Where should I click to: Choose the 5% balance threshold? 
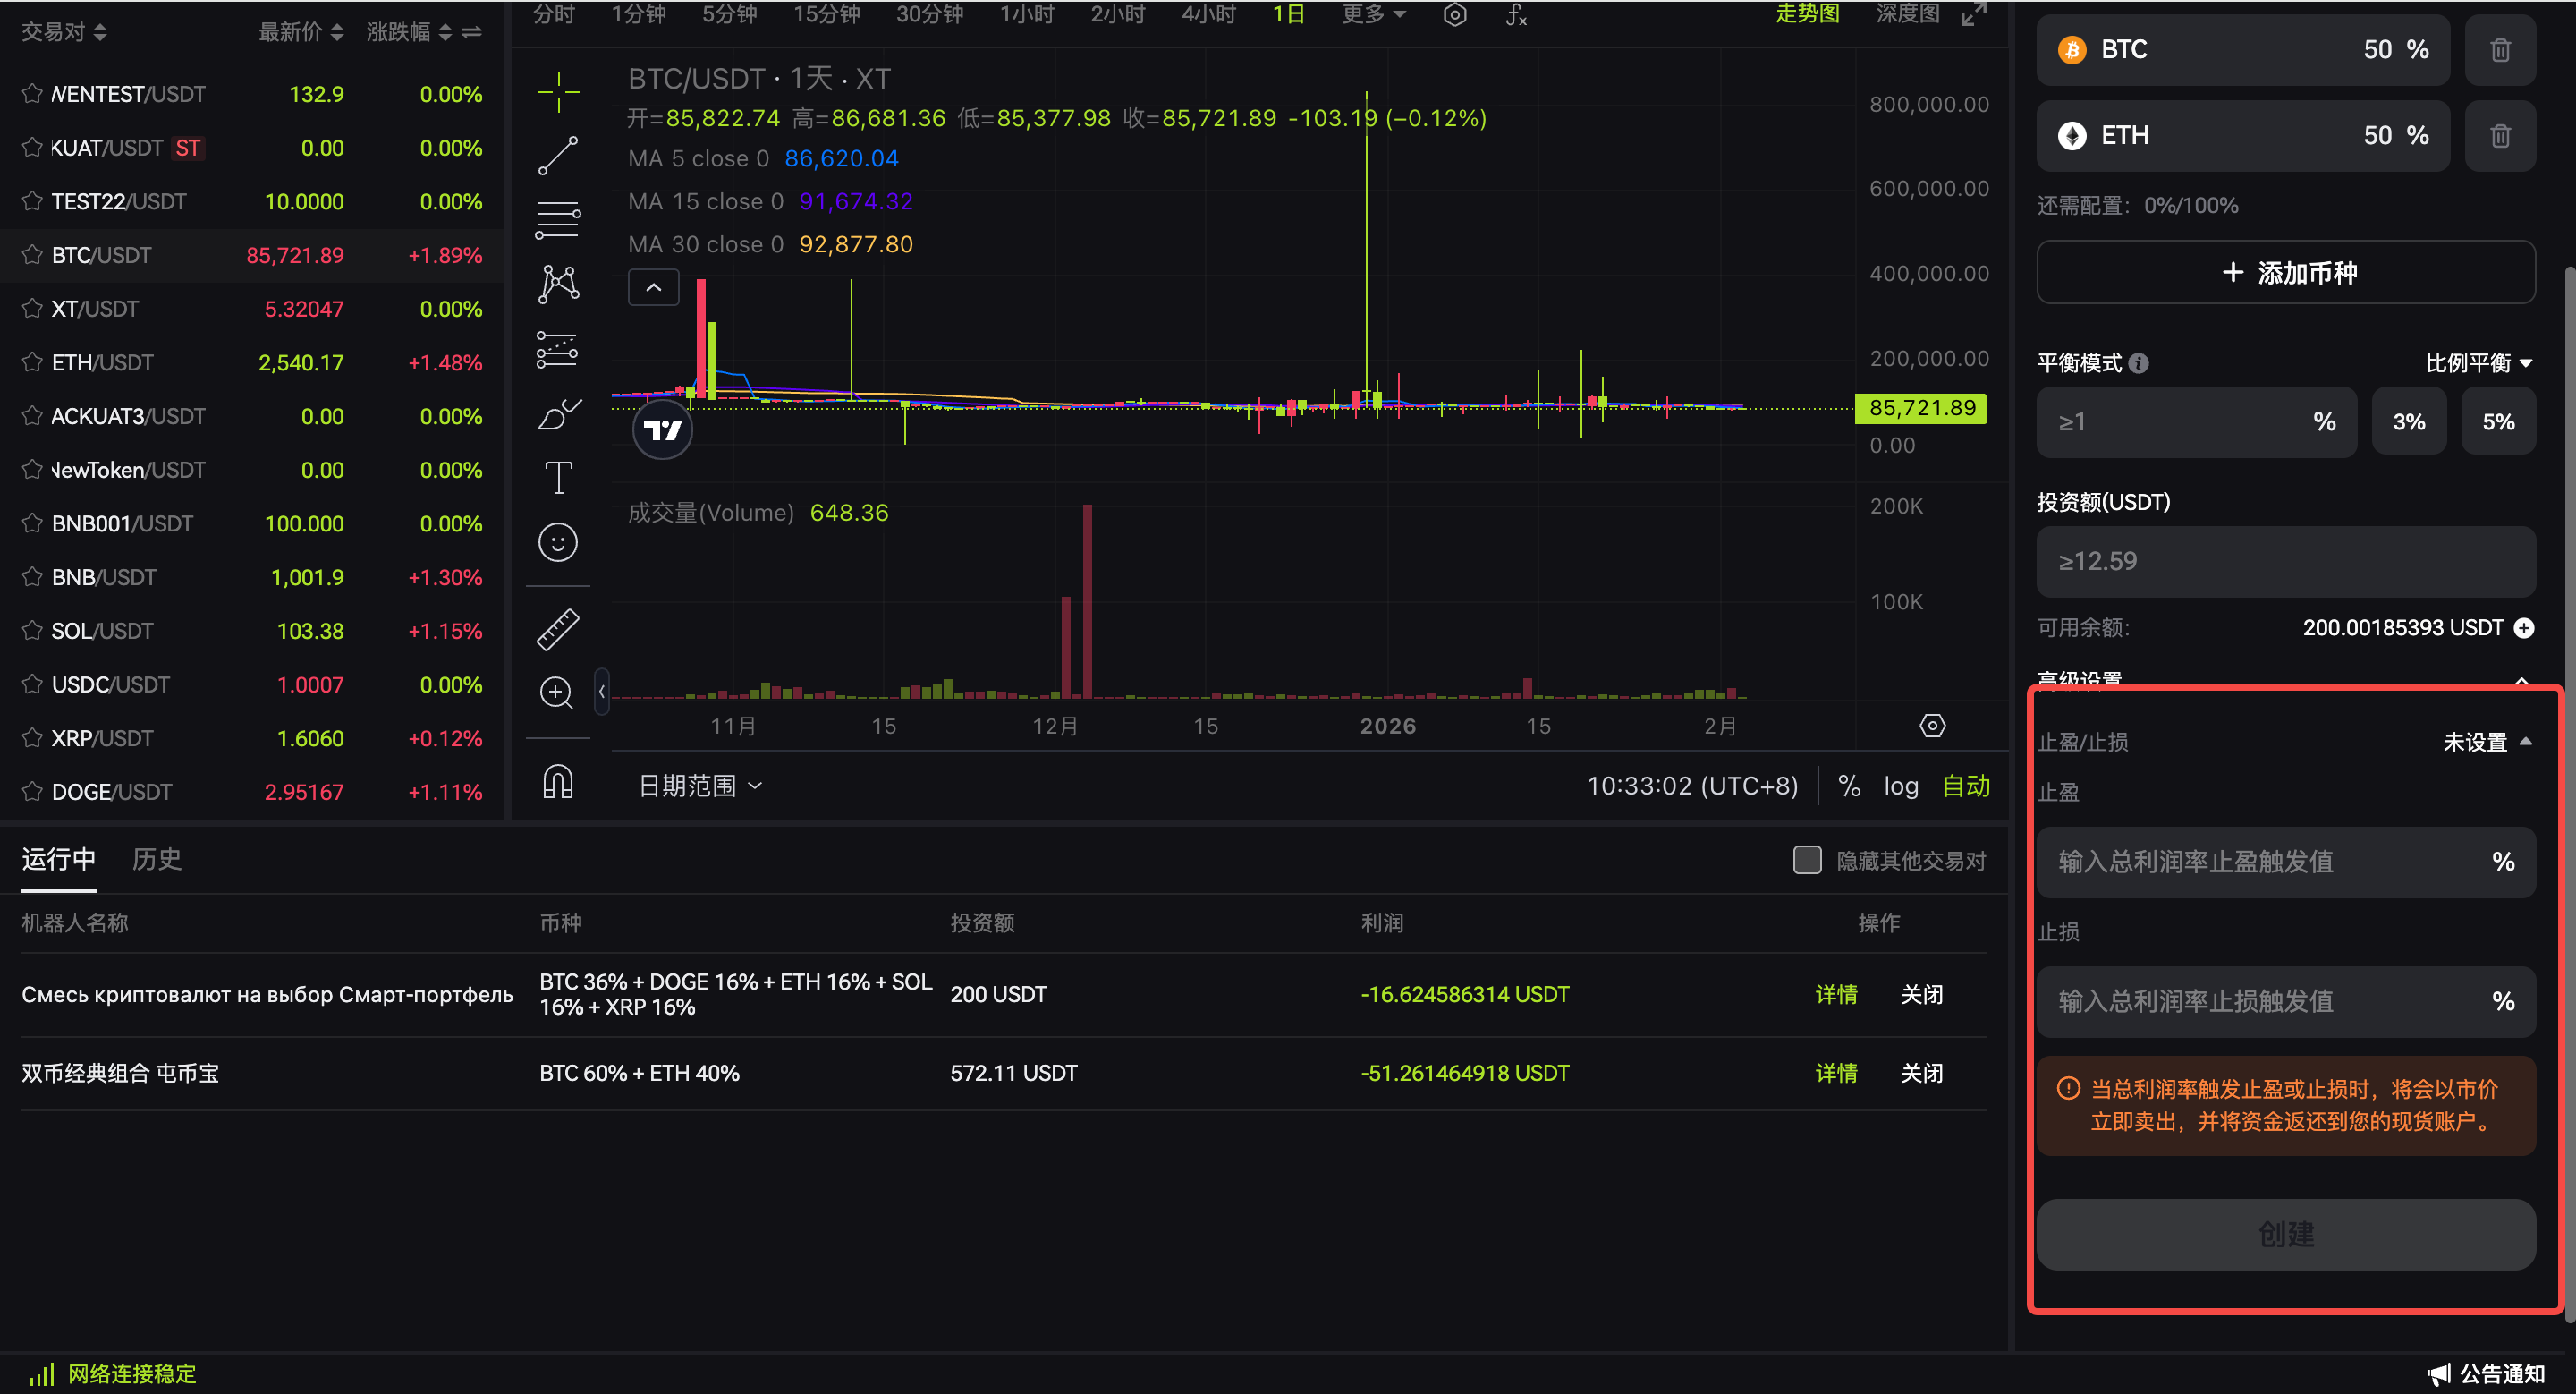click(x=2498, y=422)
